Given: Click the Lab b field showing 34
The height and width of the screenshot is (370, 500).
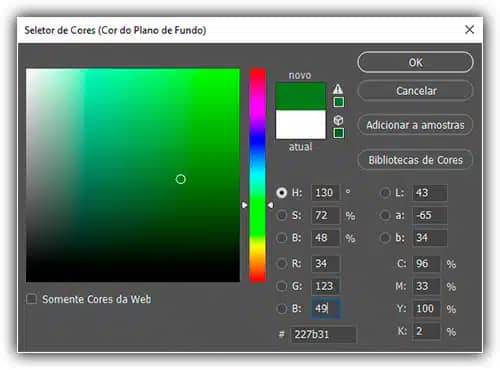Looking at the screenshot, I should coord(430,238).
